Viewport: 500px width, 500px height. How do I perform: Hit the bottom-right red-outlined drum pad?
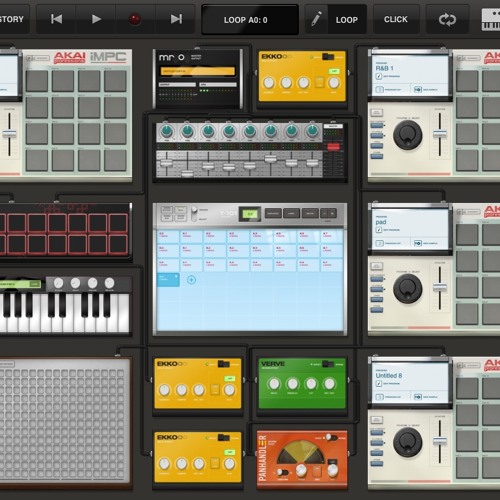(x=118, y=244)
